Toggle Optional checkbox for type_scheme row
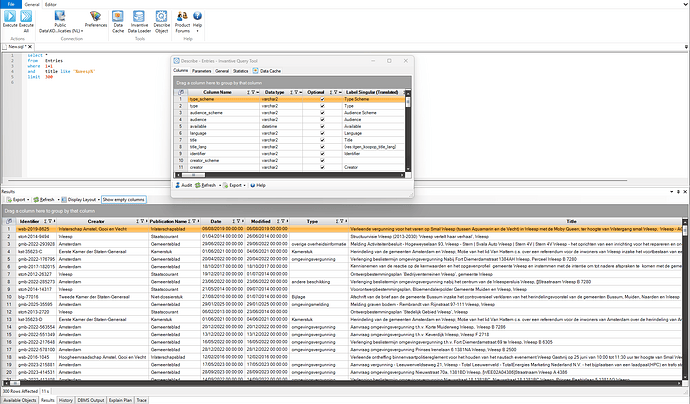The image size is (690, 404). tap(322, 99)
